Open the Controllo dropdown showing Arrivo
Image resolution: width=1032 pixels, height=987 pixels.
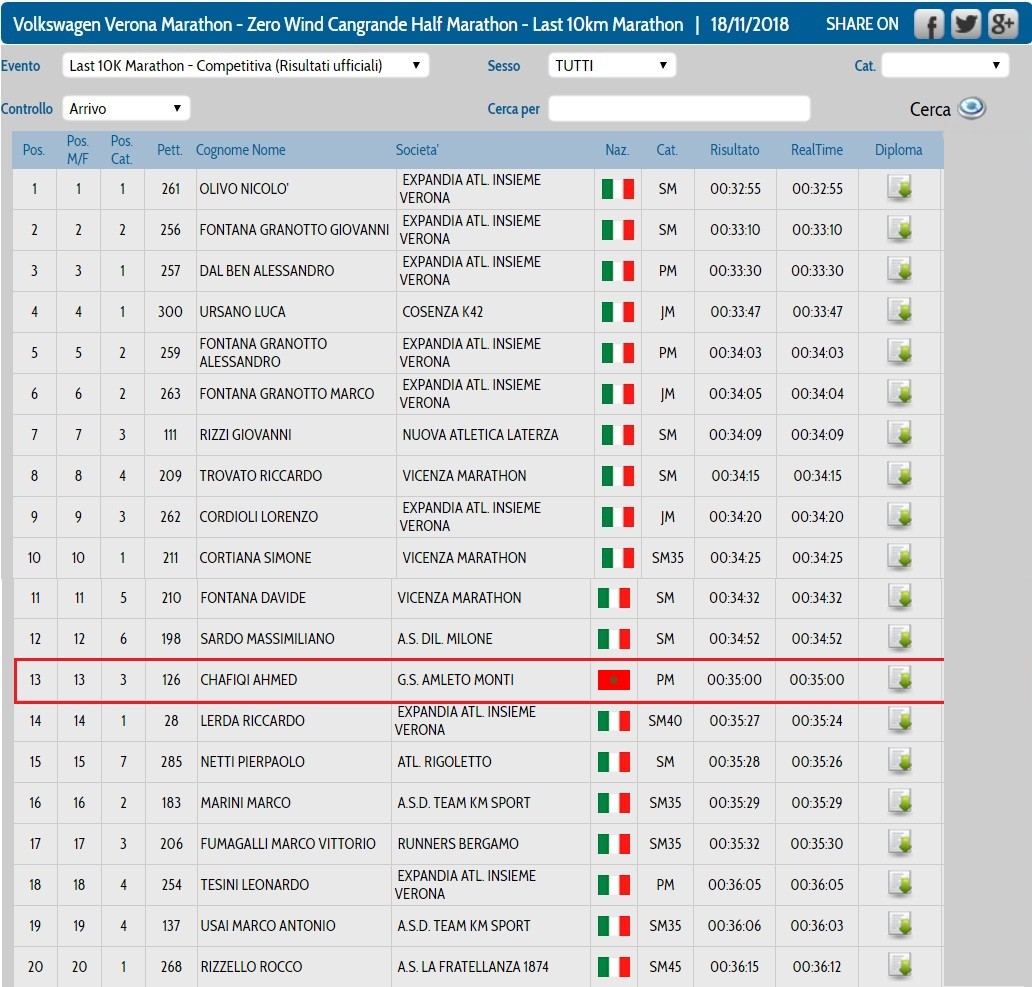pyautogui.click(x=126, y=109)
